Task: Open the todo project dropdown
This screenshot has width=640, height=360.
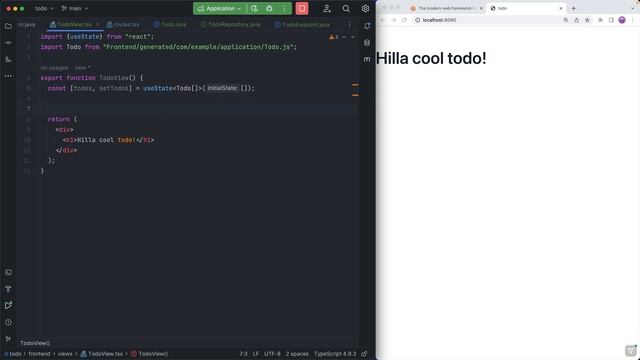Action: tap(44, 8)
